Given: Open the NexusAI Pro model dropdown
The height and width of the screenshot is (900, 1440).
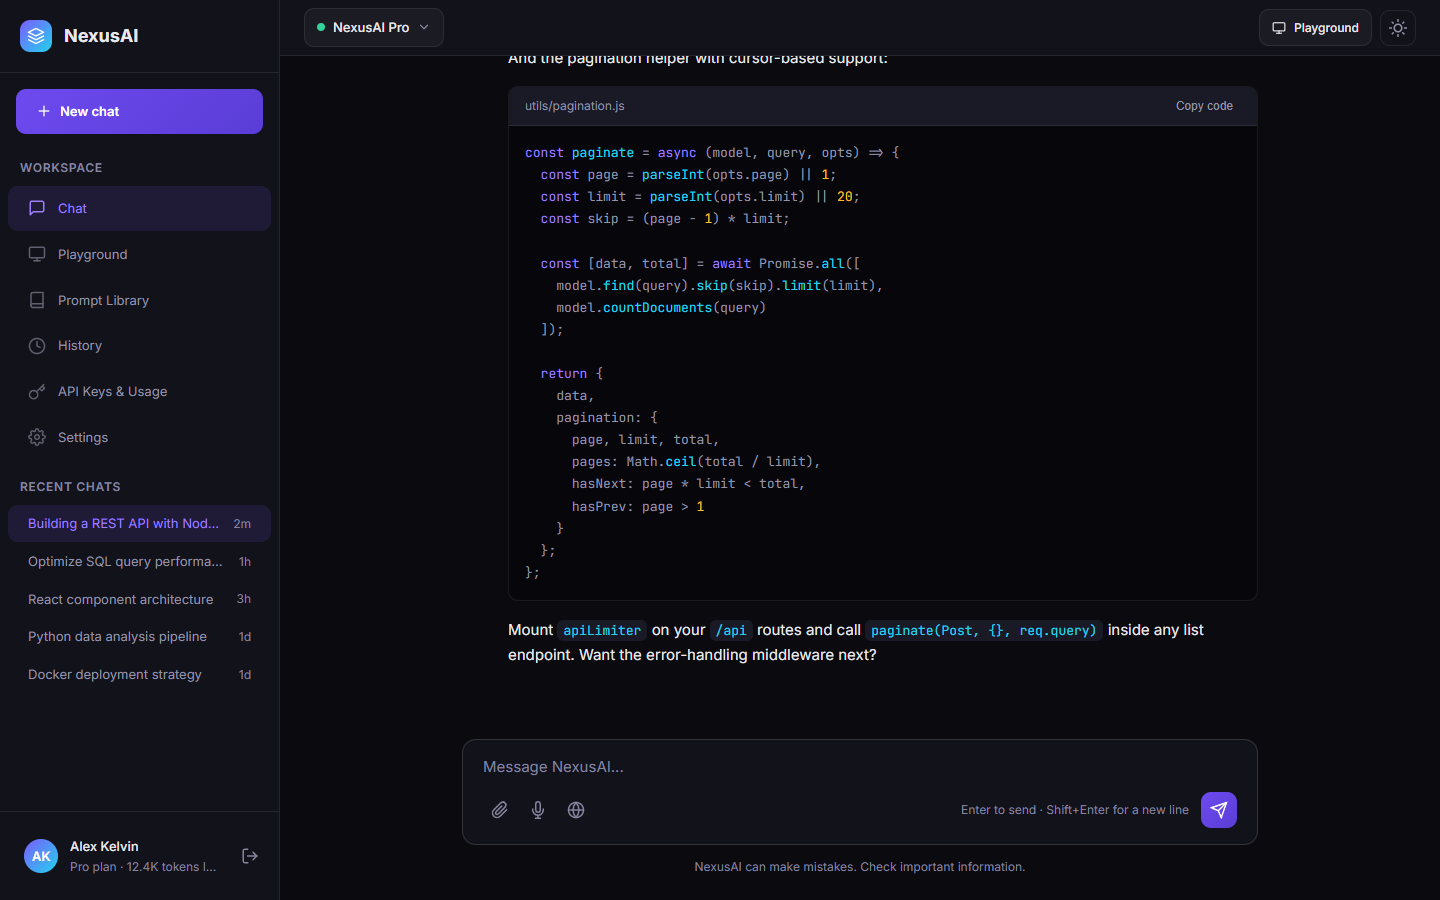Looking at the screenshot, I should click(x=374, y=28).
